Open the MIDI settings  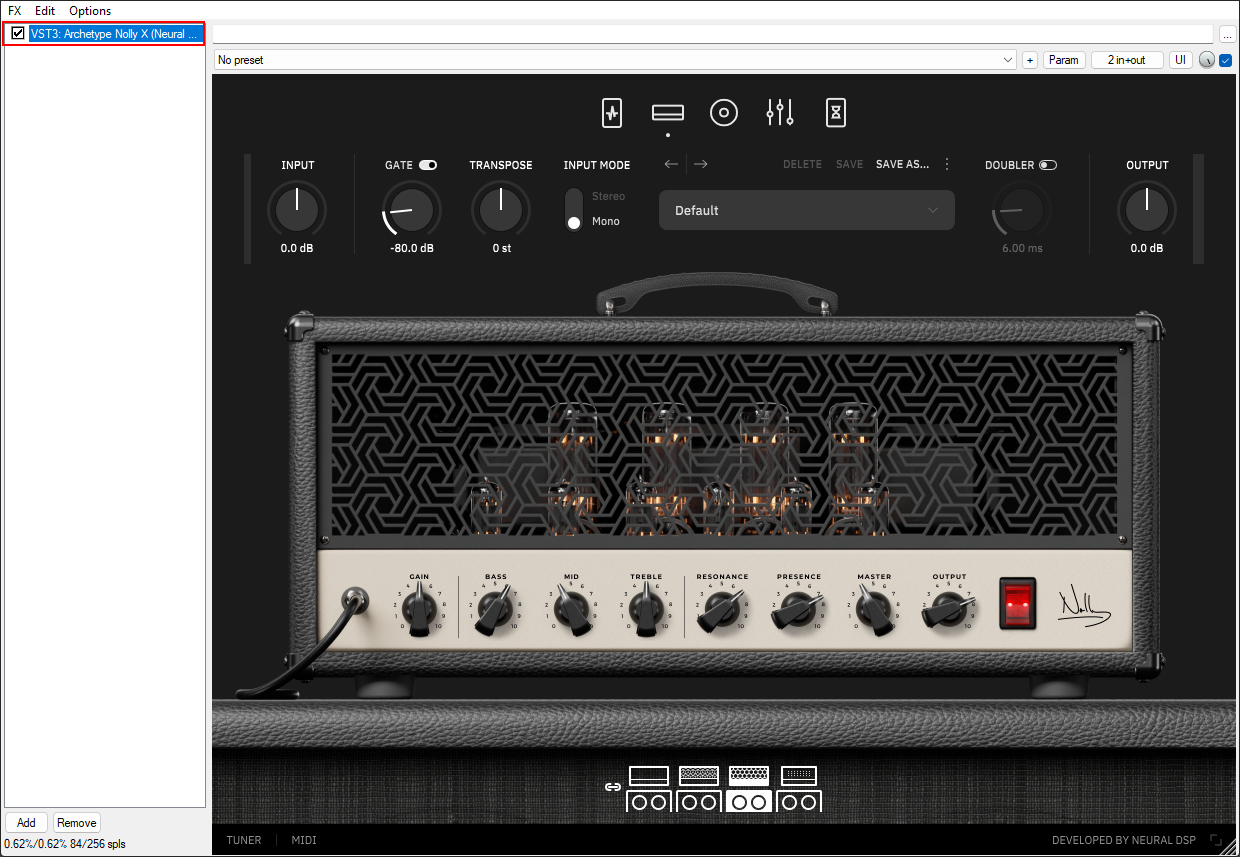coord(304,841)
